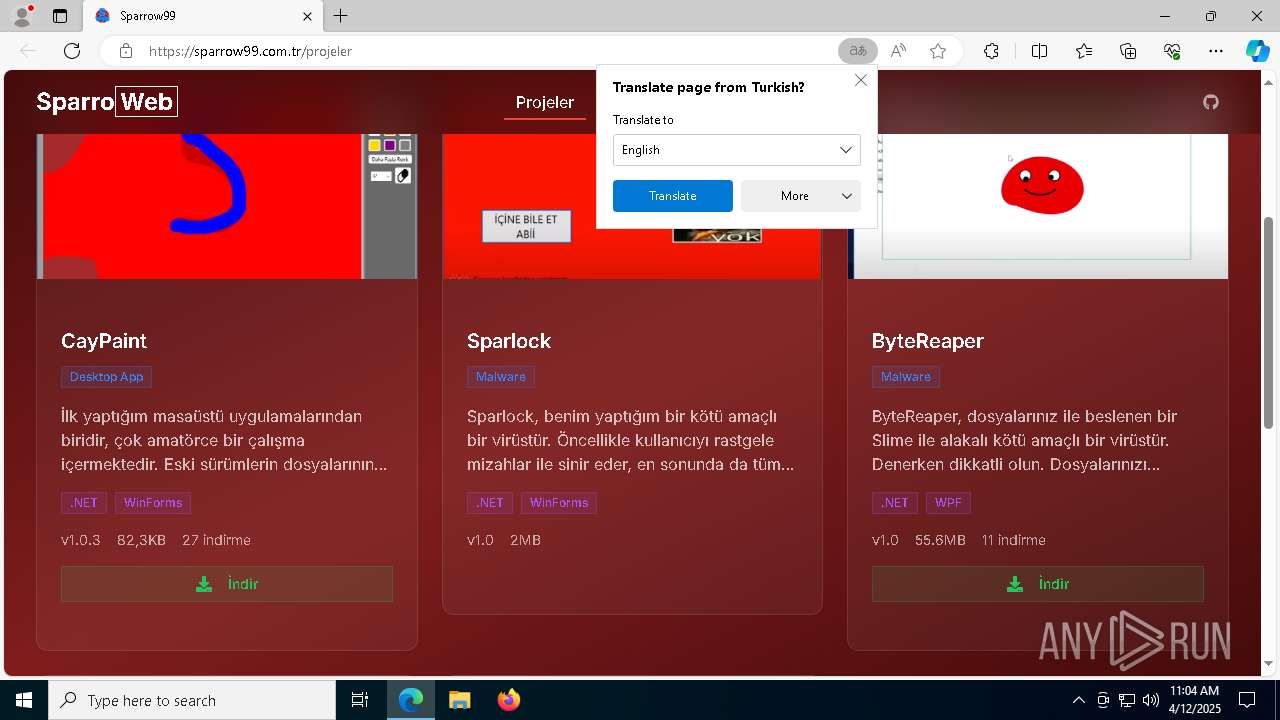Open Browser essentials heart icon
This screenshot has width=1280, height=720.
(1172, 51)
